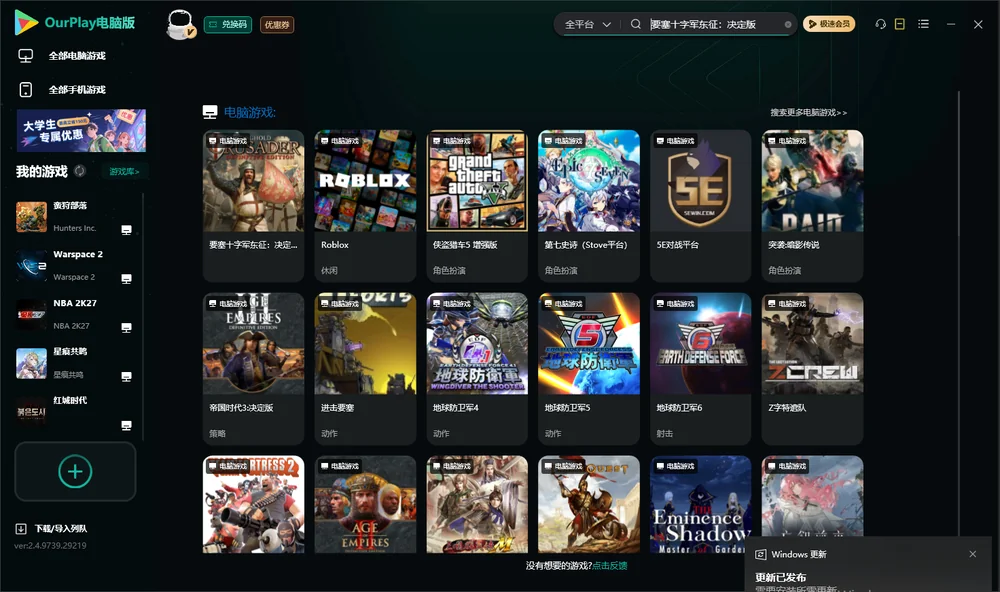The width and height of the screenshot is (1000, 592).
Task: Click the 下载/导入队列 download icon
Action: click(21, 529)
